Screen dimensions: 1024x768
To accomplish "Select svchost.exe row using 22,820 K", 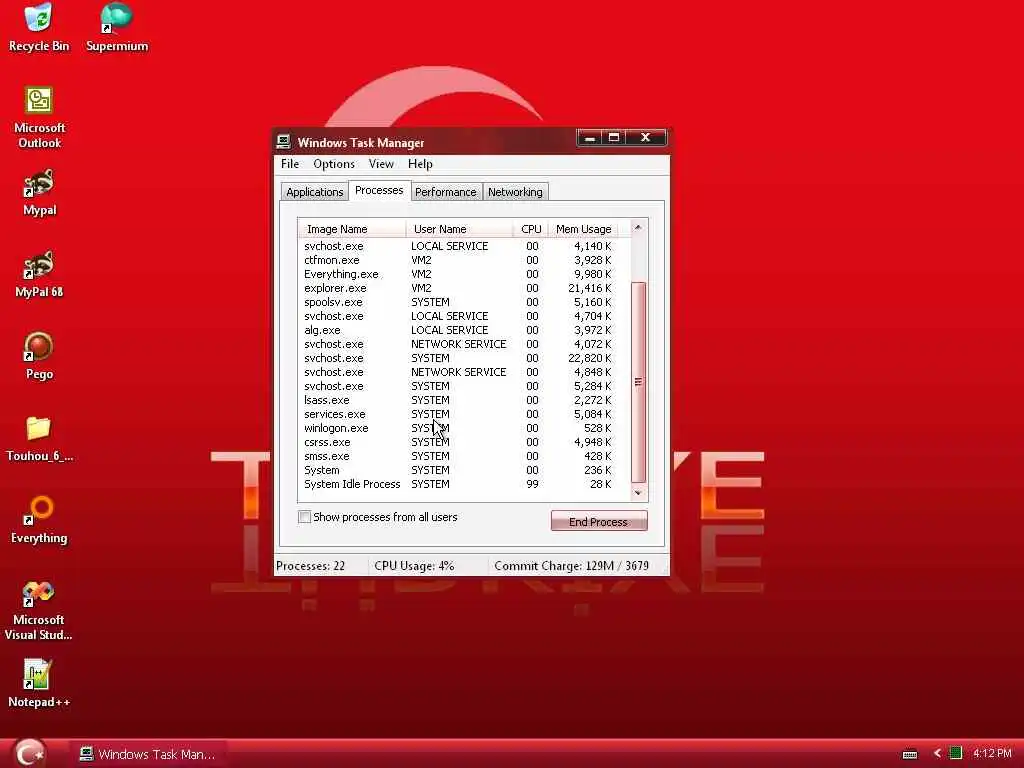I will point(458,358).
